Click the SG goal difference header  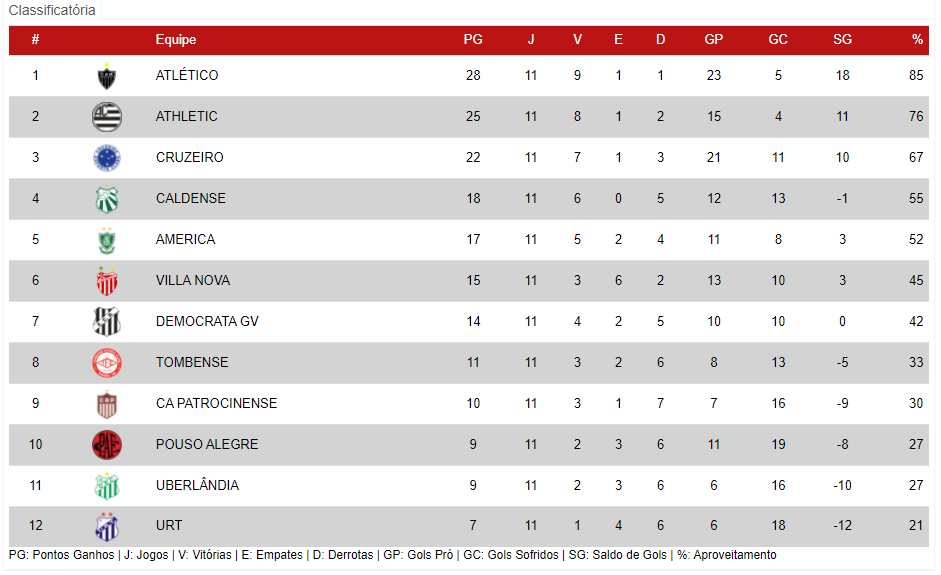[x=842, y=40]
